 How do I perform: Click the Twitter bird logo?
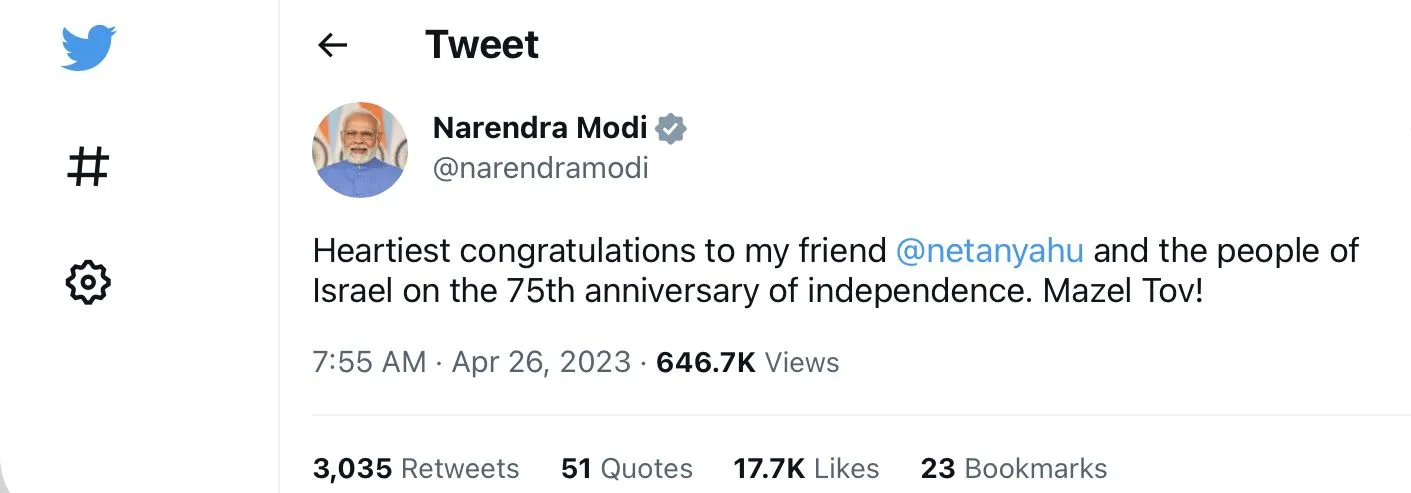(87, 48)
